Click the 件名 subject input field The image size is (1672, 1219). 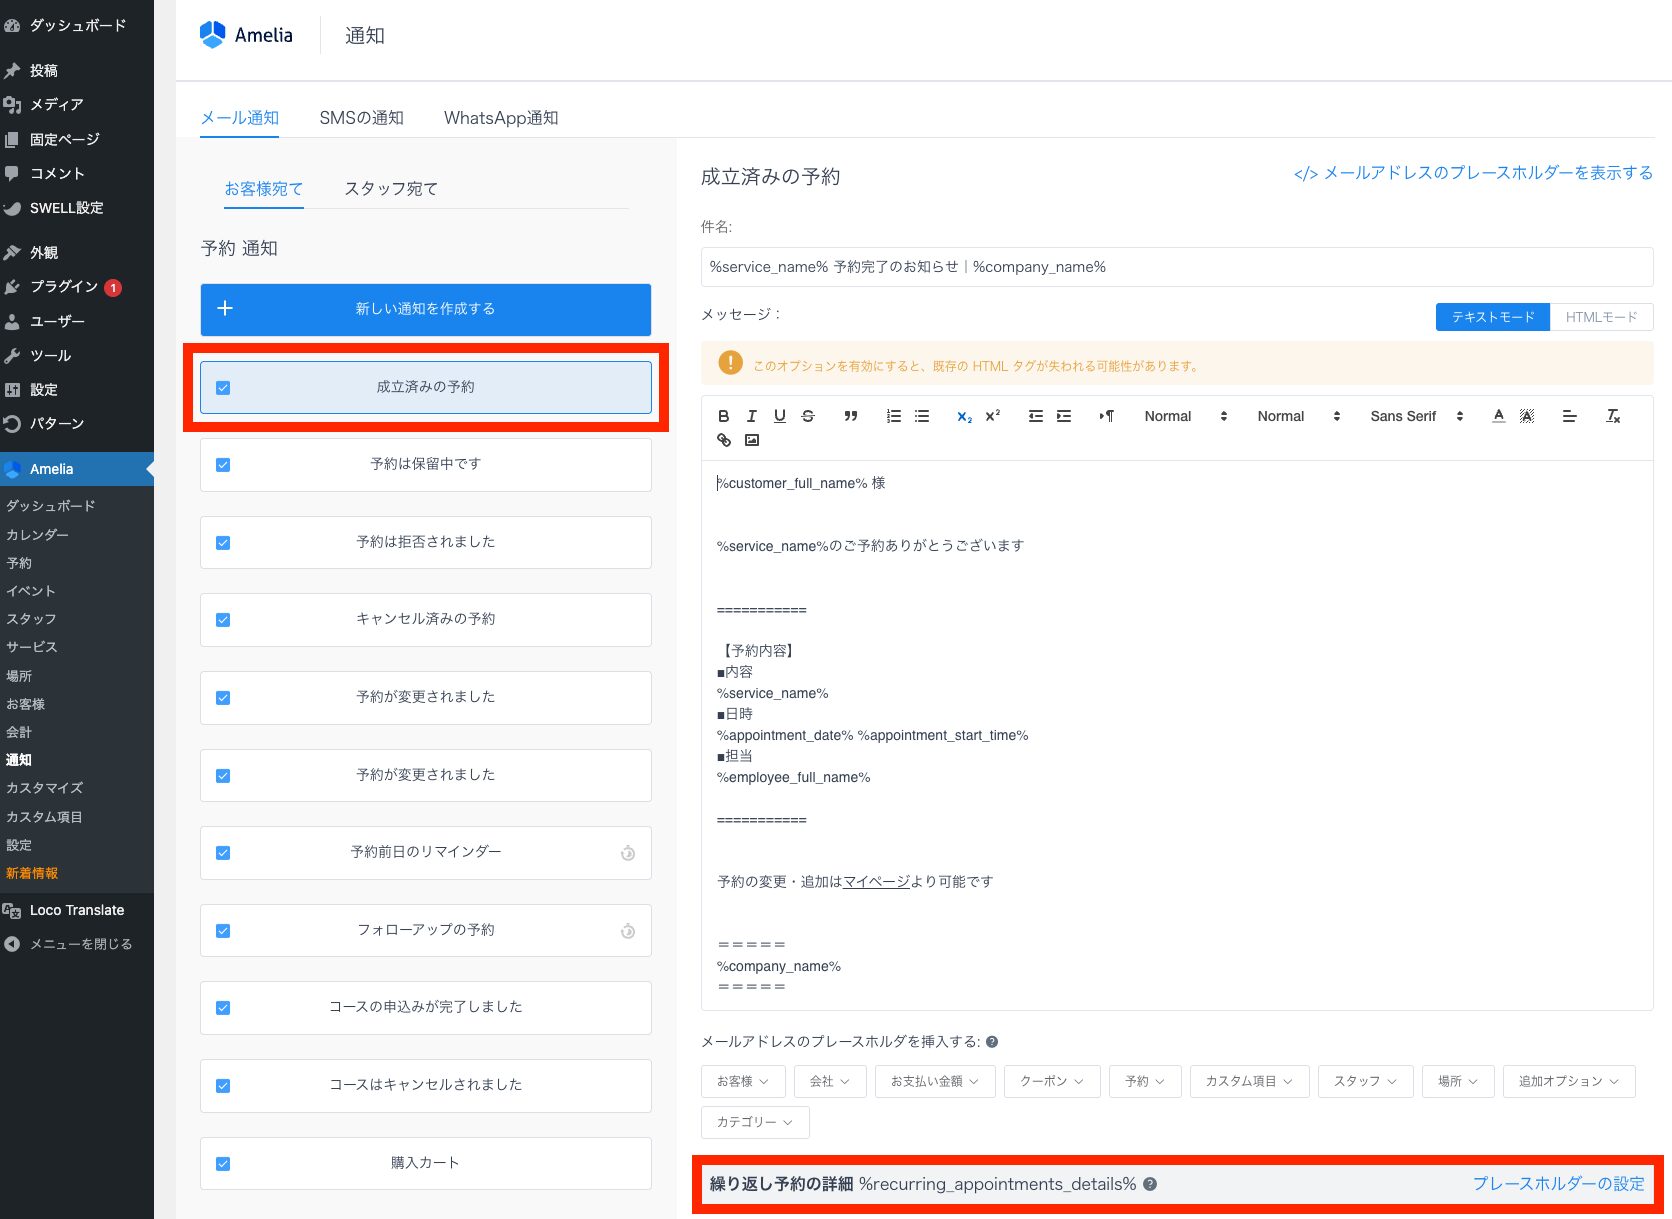(x=1176, y=267)
